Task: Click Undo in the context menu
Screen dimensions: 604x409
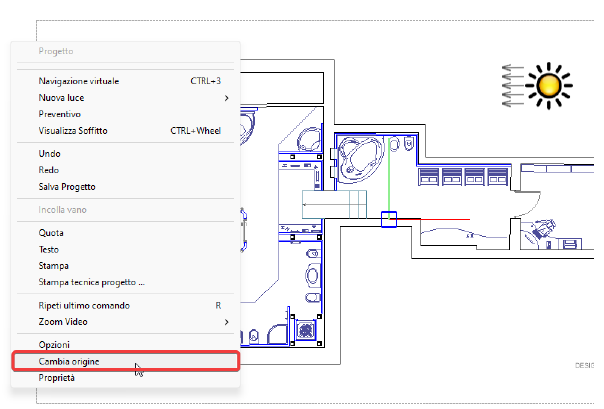Action: (126, 154)
